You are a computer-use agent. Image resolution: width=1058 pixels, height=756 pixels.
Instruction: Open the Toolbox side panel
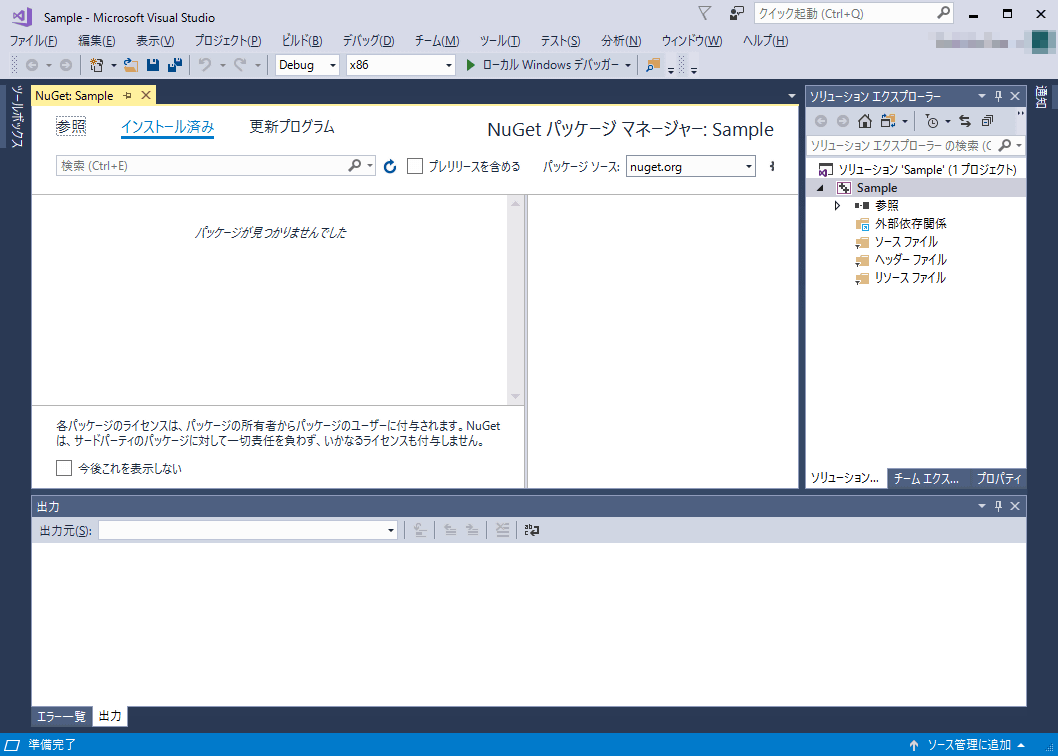[x=18, y=116]
